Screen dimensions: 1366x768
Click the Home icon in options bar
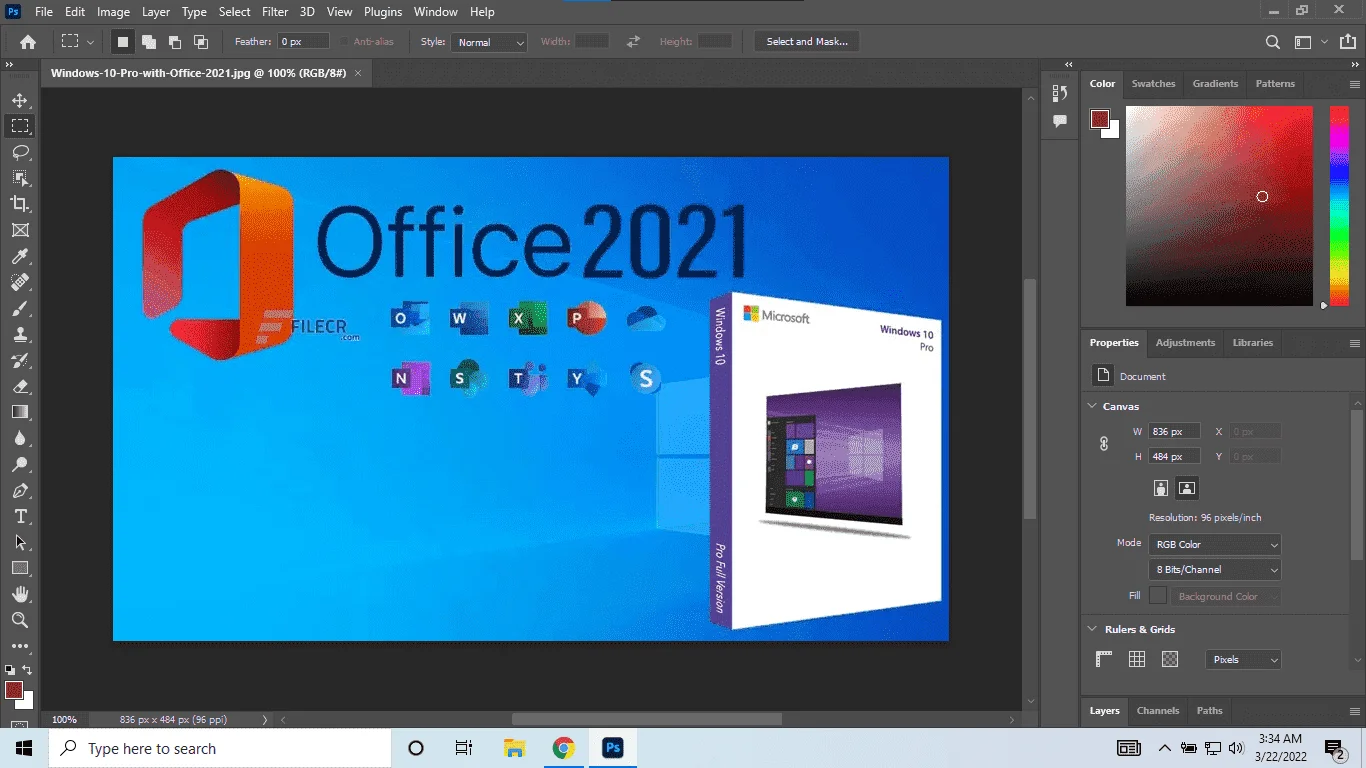coord(28,42)
